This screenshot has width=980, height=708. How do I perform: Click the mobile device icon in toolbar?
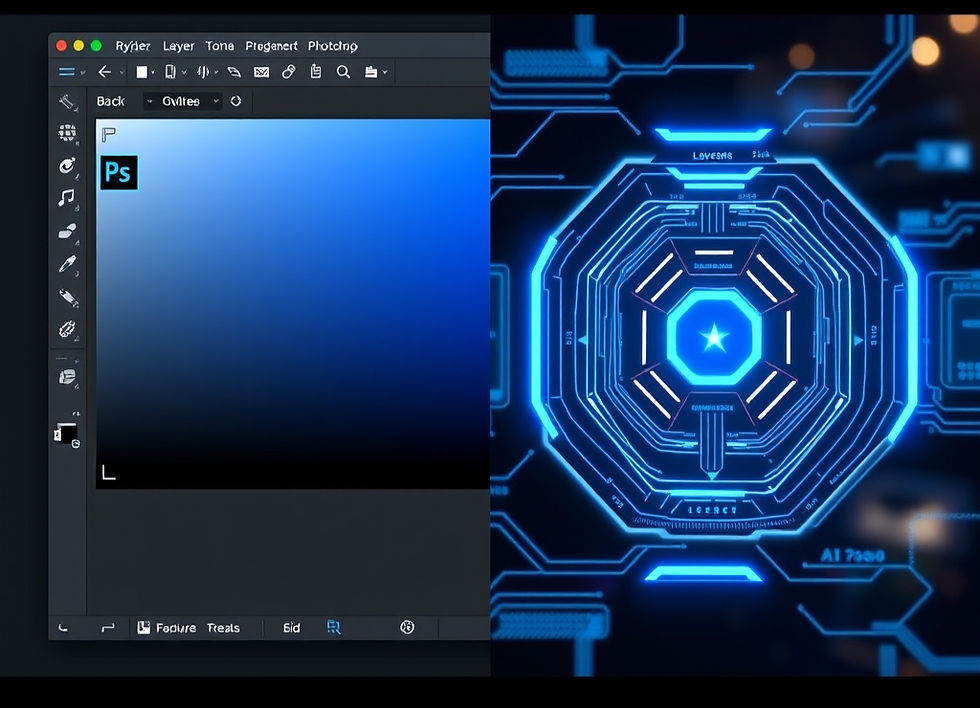coord(170,72)
